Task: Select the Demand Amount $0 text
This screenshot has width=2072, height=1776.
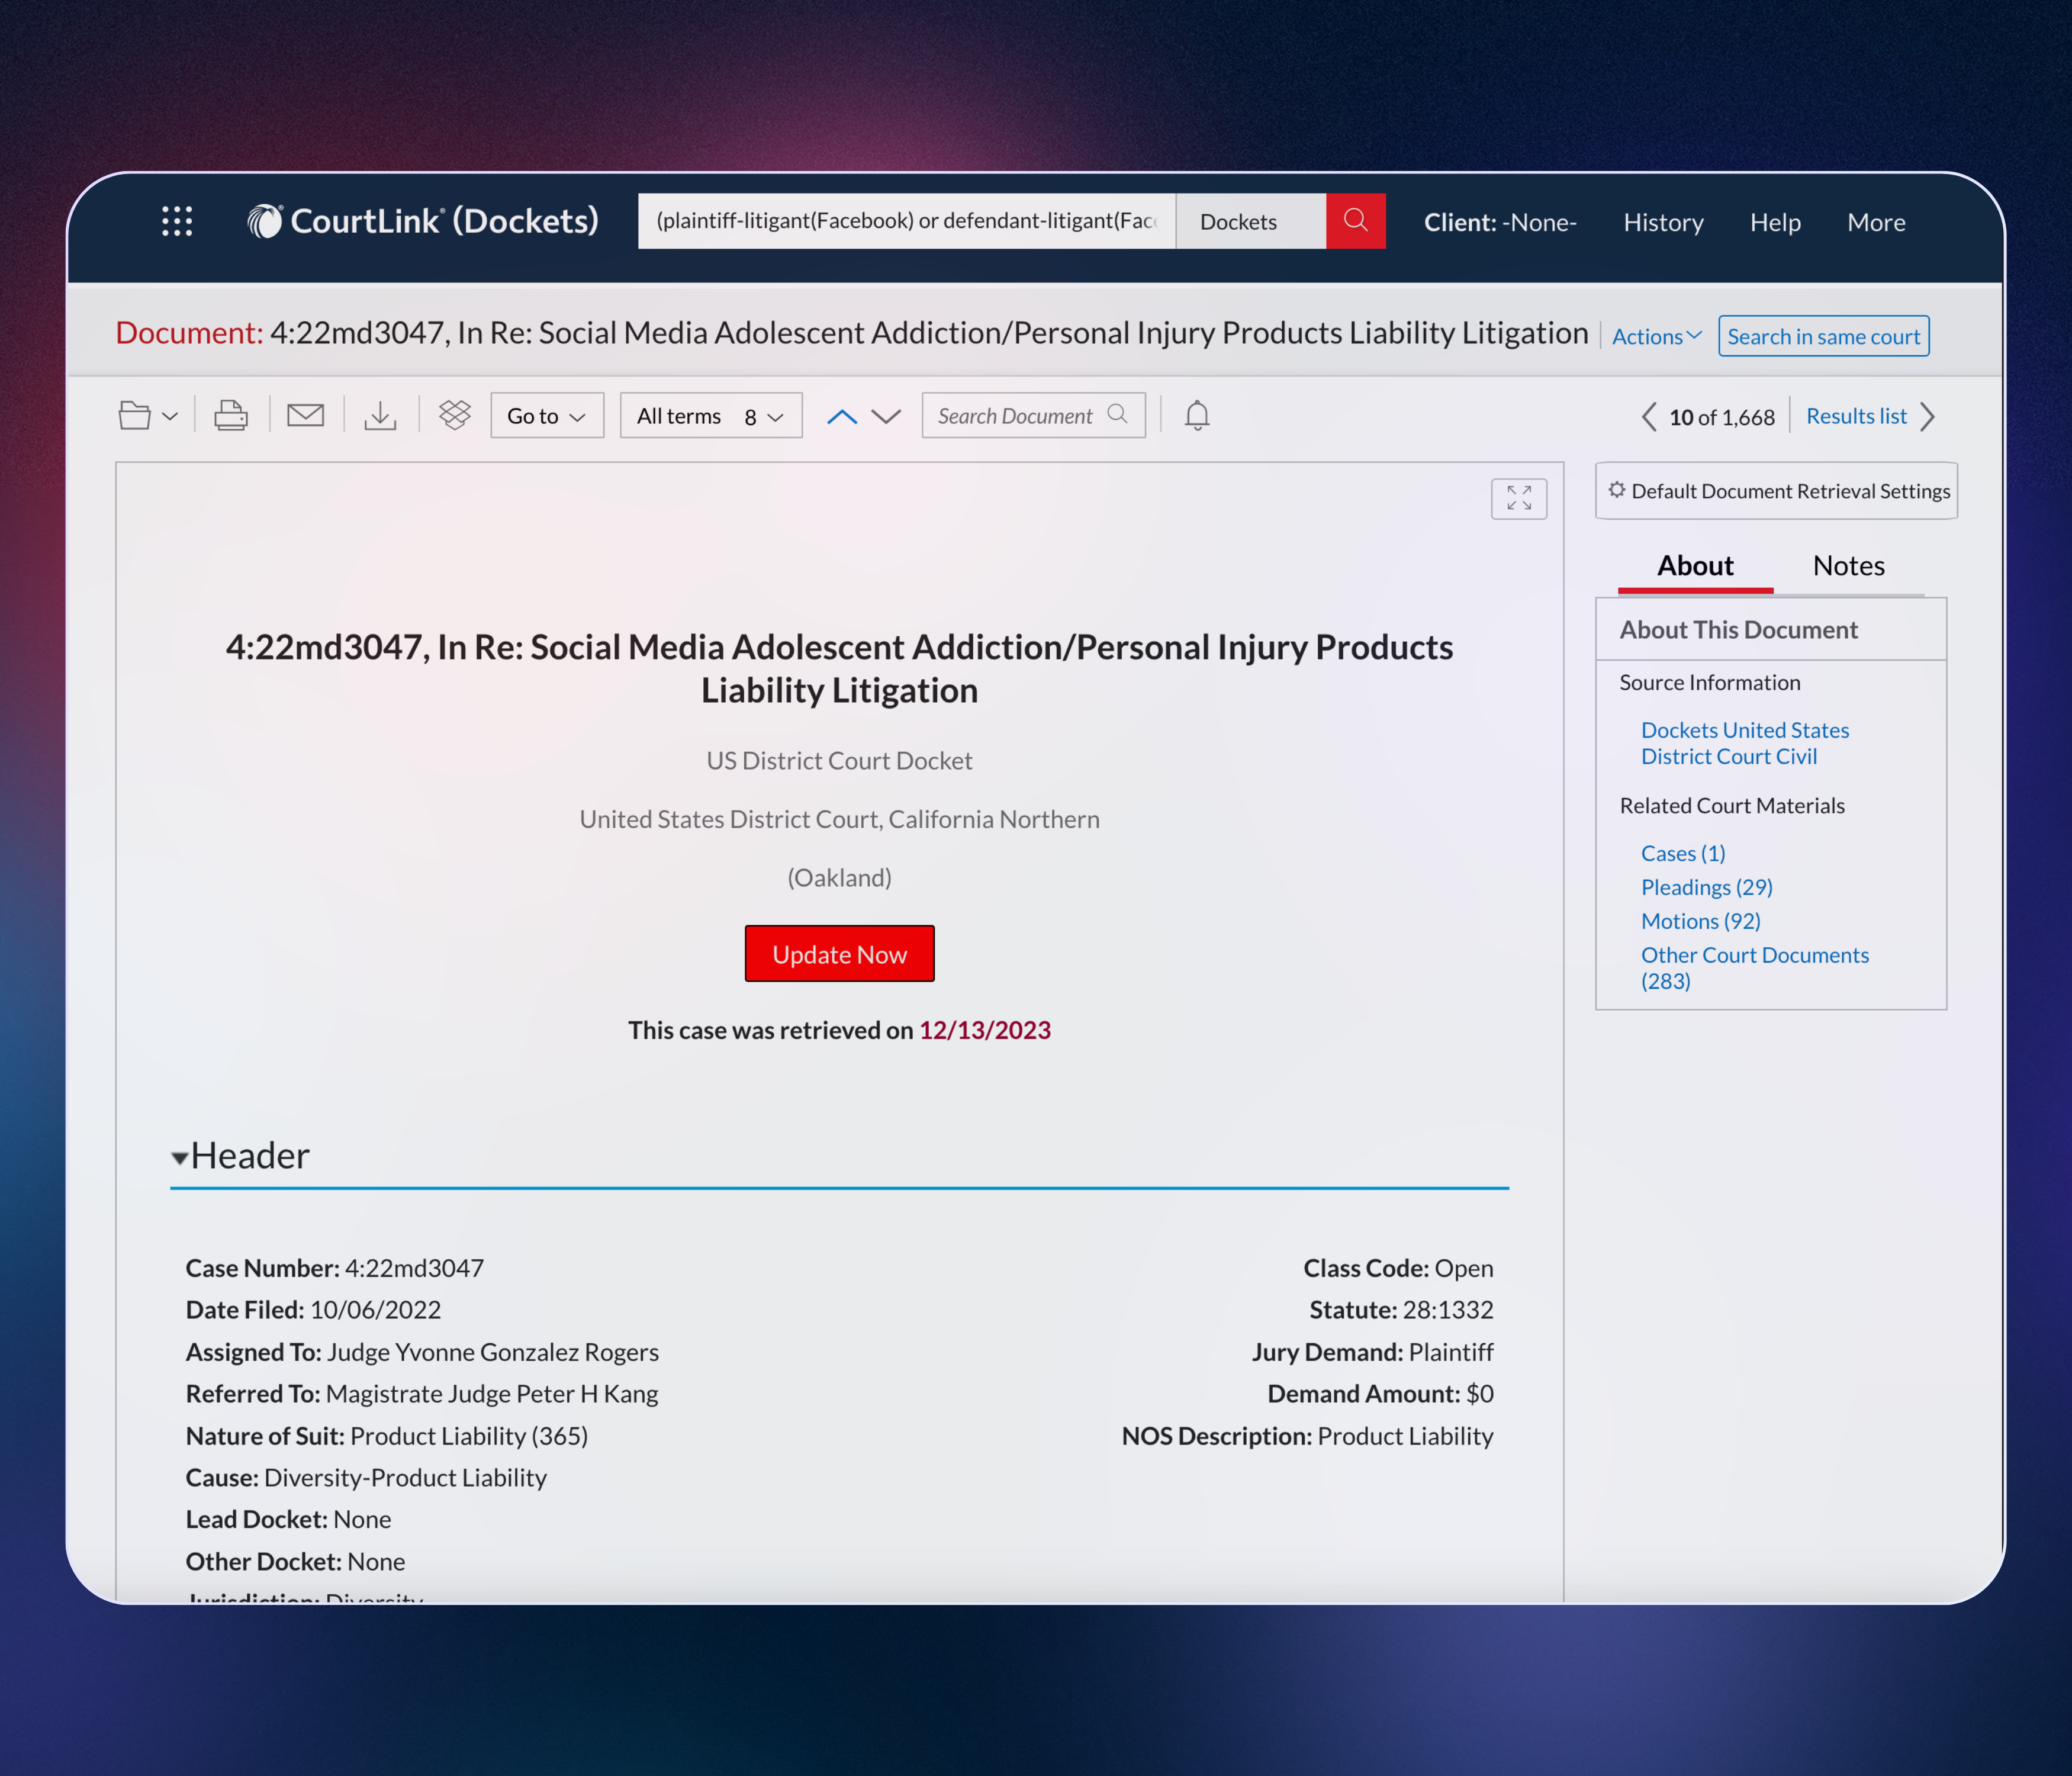Action: pyautogui.click(x=1380, y=1394)
